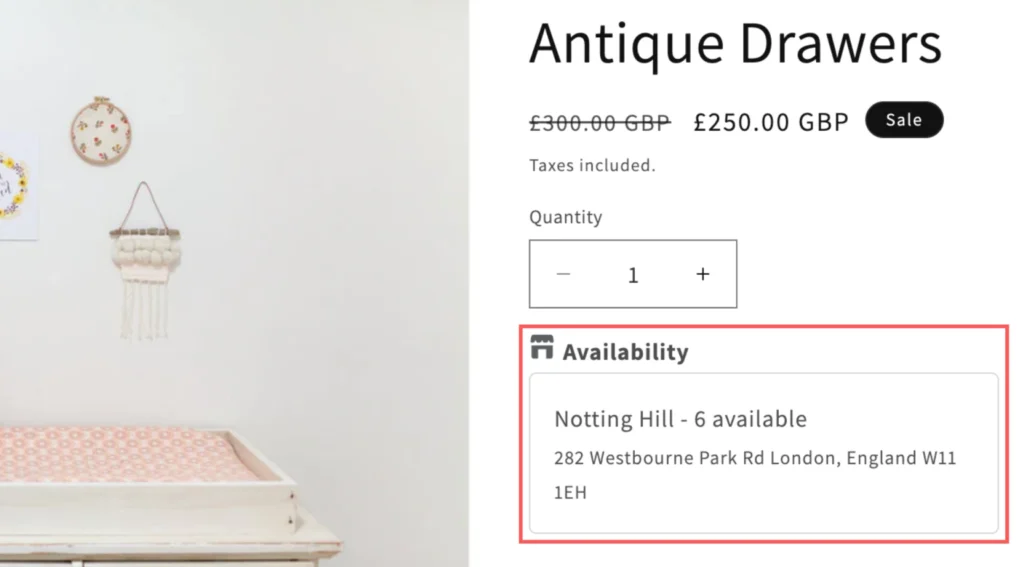Click the Quantity label

click(x=566, y=217)
